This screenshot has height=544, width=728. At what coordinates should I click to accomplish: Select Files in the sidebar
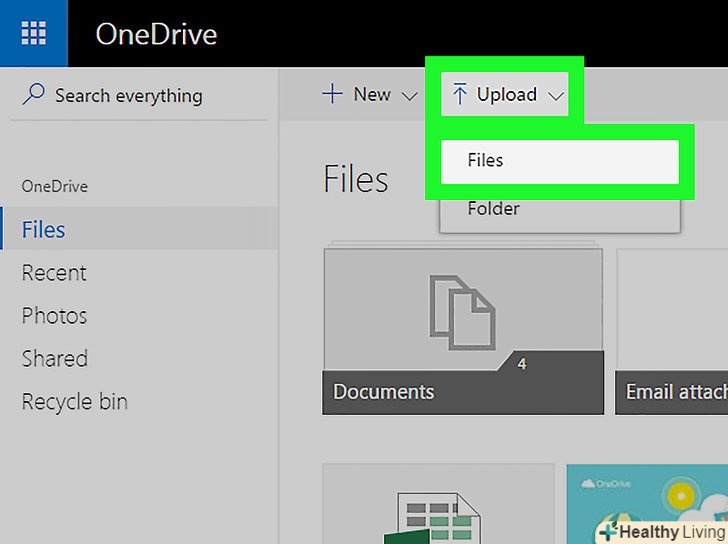pos(139,229)
